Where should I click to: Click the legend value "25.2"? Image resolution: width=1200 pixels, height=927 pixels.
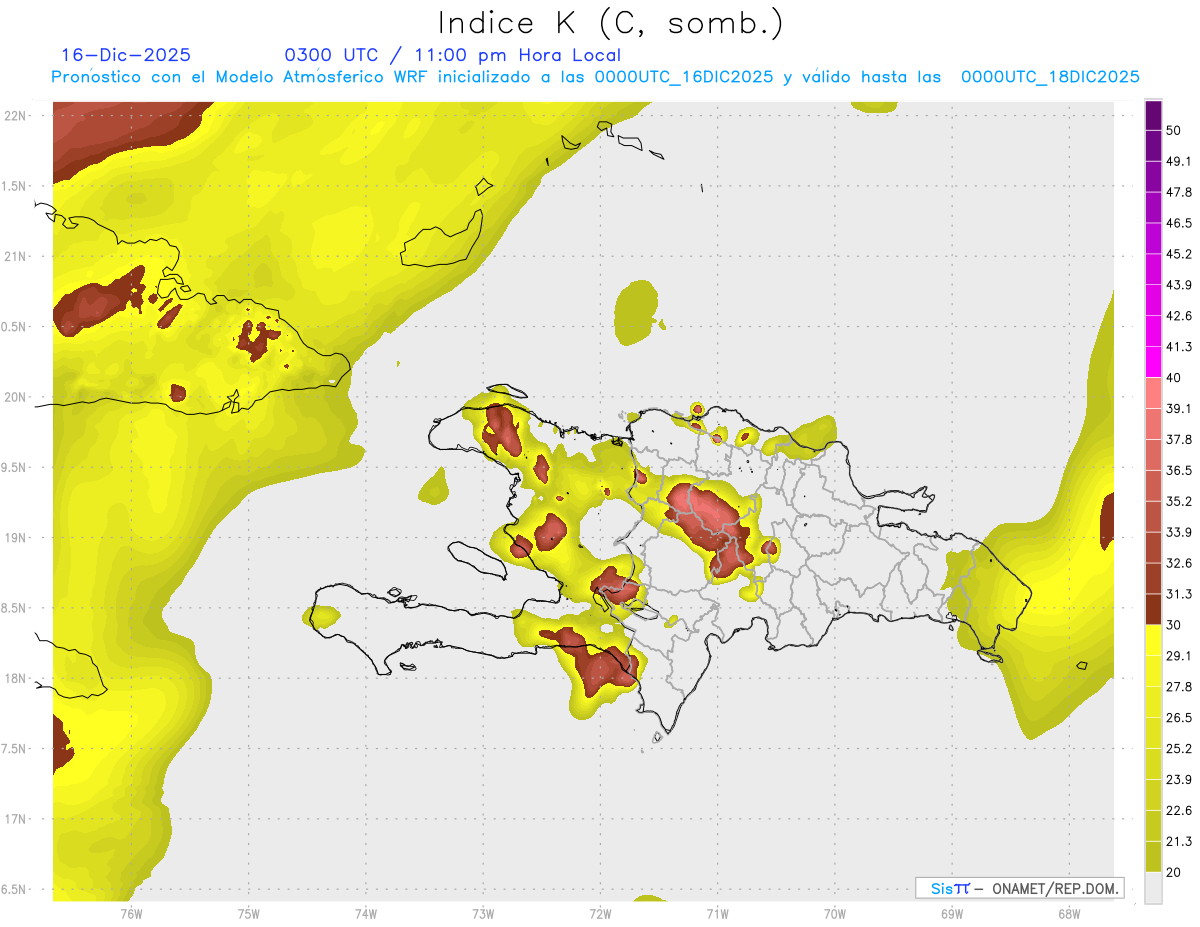pyautogui.click(x=1179, y=748)
